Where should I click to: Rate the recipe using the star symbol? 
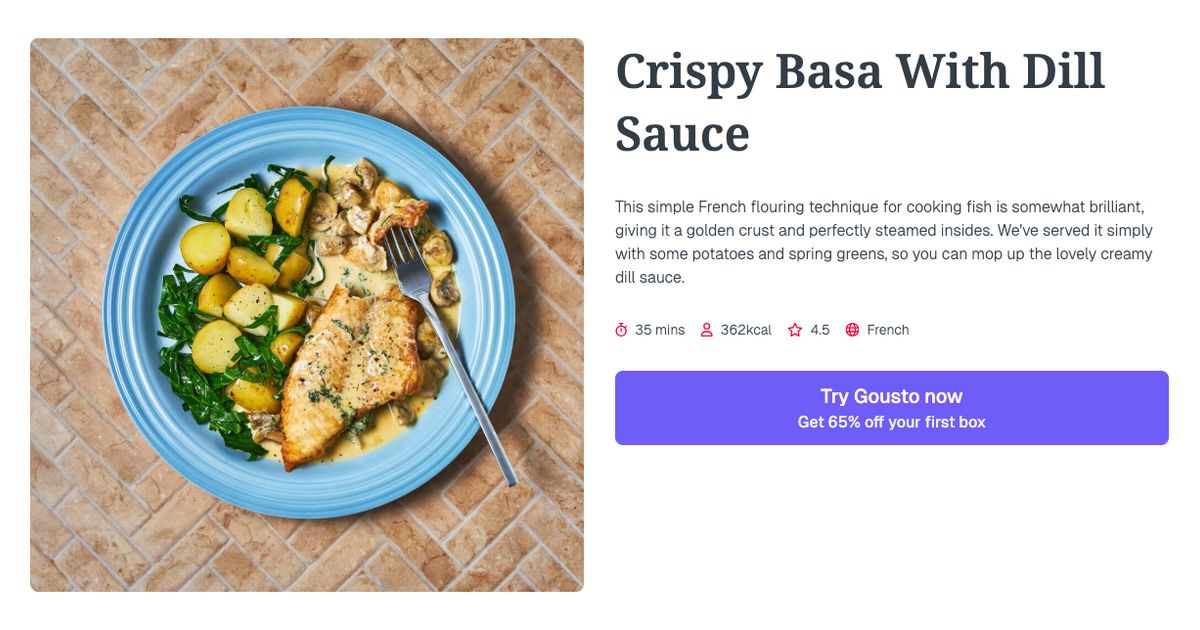[x=794, y=329]
